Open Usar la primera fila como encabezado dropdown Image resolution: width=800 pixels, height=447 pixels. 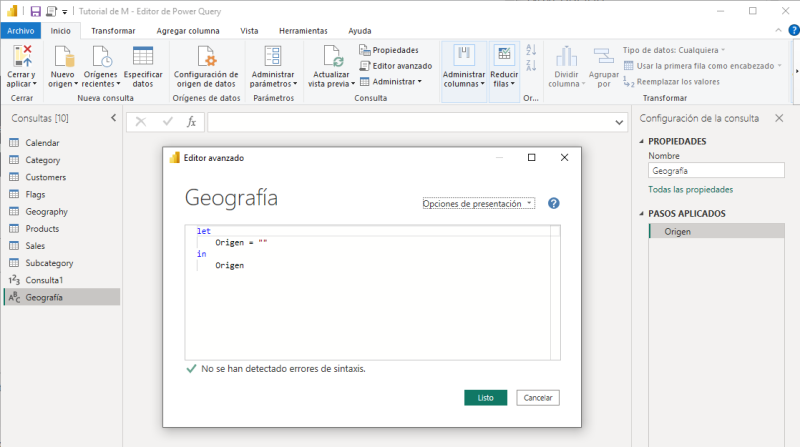(703, 66)
